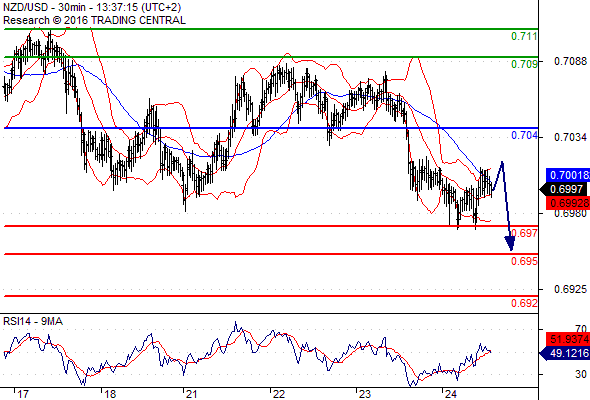The image size is (590, 400).
Task: Select the green 0.709 resistance label
Action: point(524,64)
